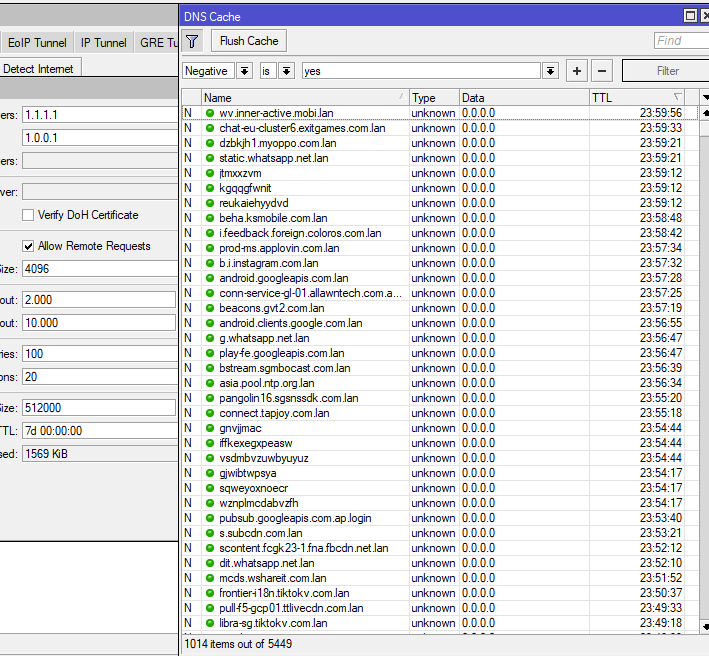Add a filter rule with plus button
This screenshot has height=656, width=709.
pos(577,71)
